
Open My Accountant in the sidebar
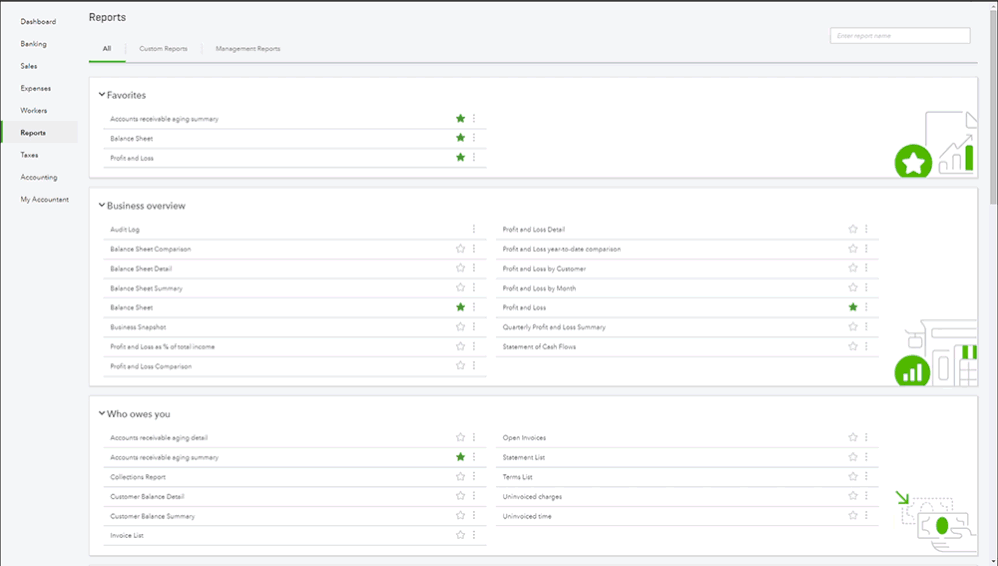pos(45,199)
